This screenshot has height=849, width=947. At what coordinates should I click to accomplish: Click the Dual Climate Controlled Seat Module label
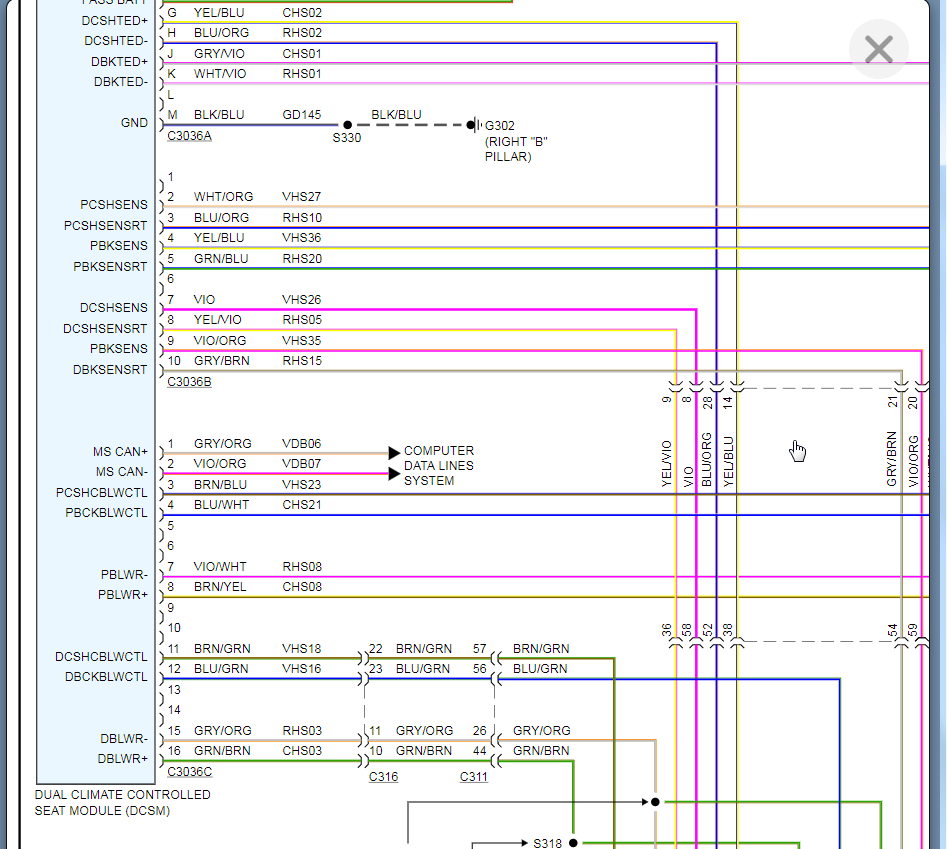click(123, 803)
